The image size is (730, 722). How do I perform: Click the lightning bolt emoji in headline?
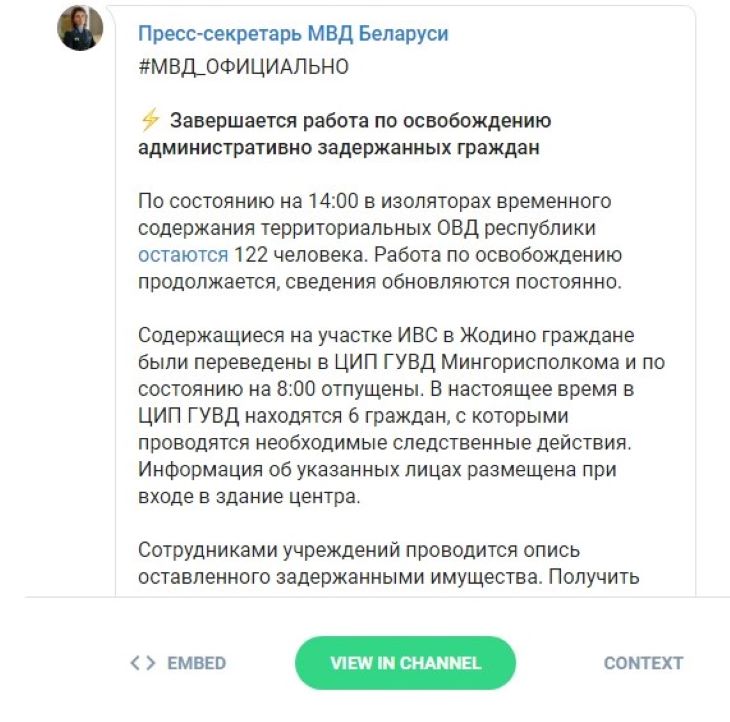coord(150,121)
